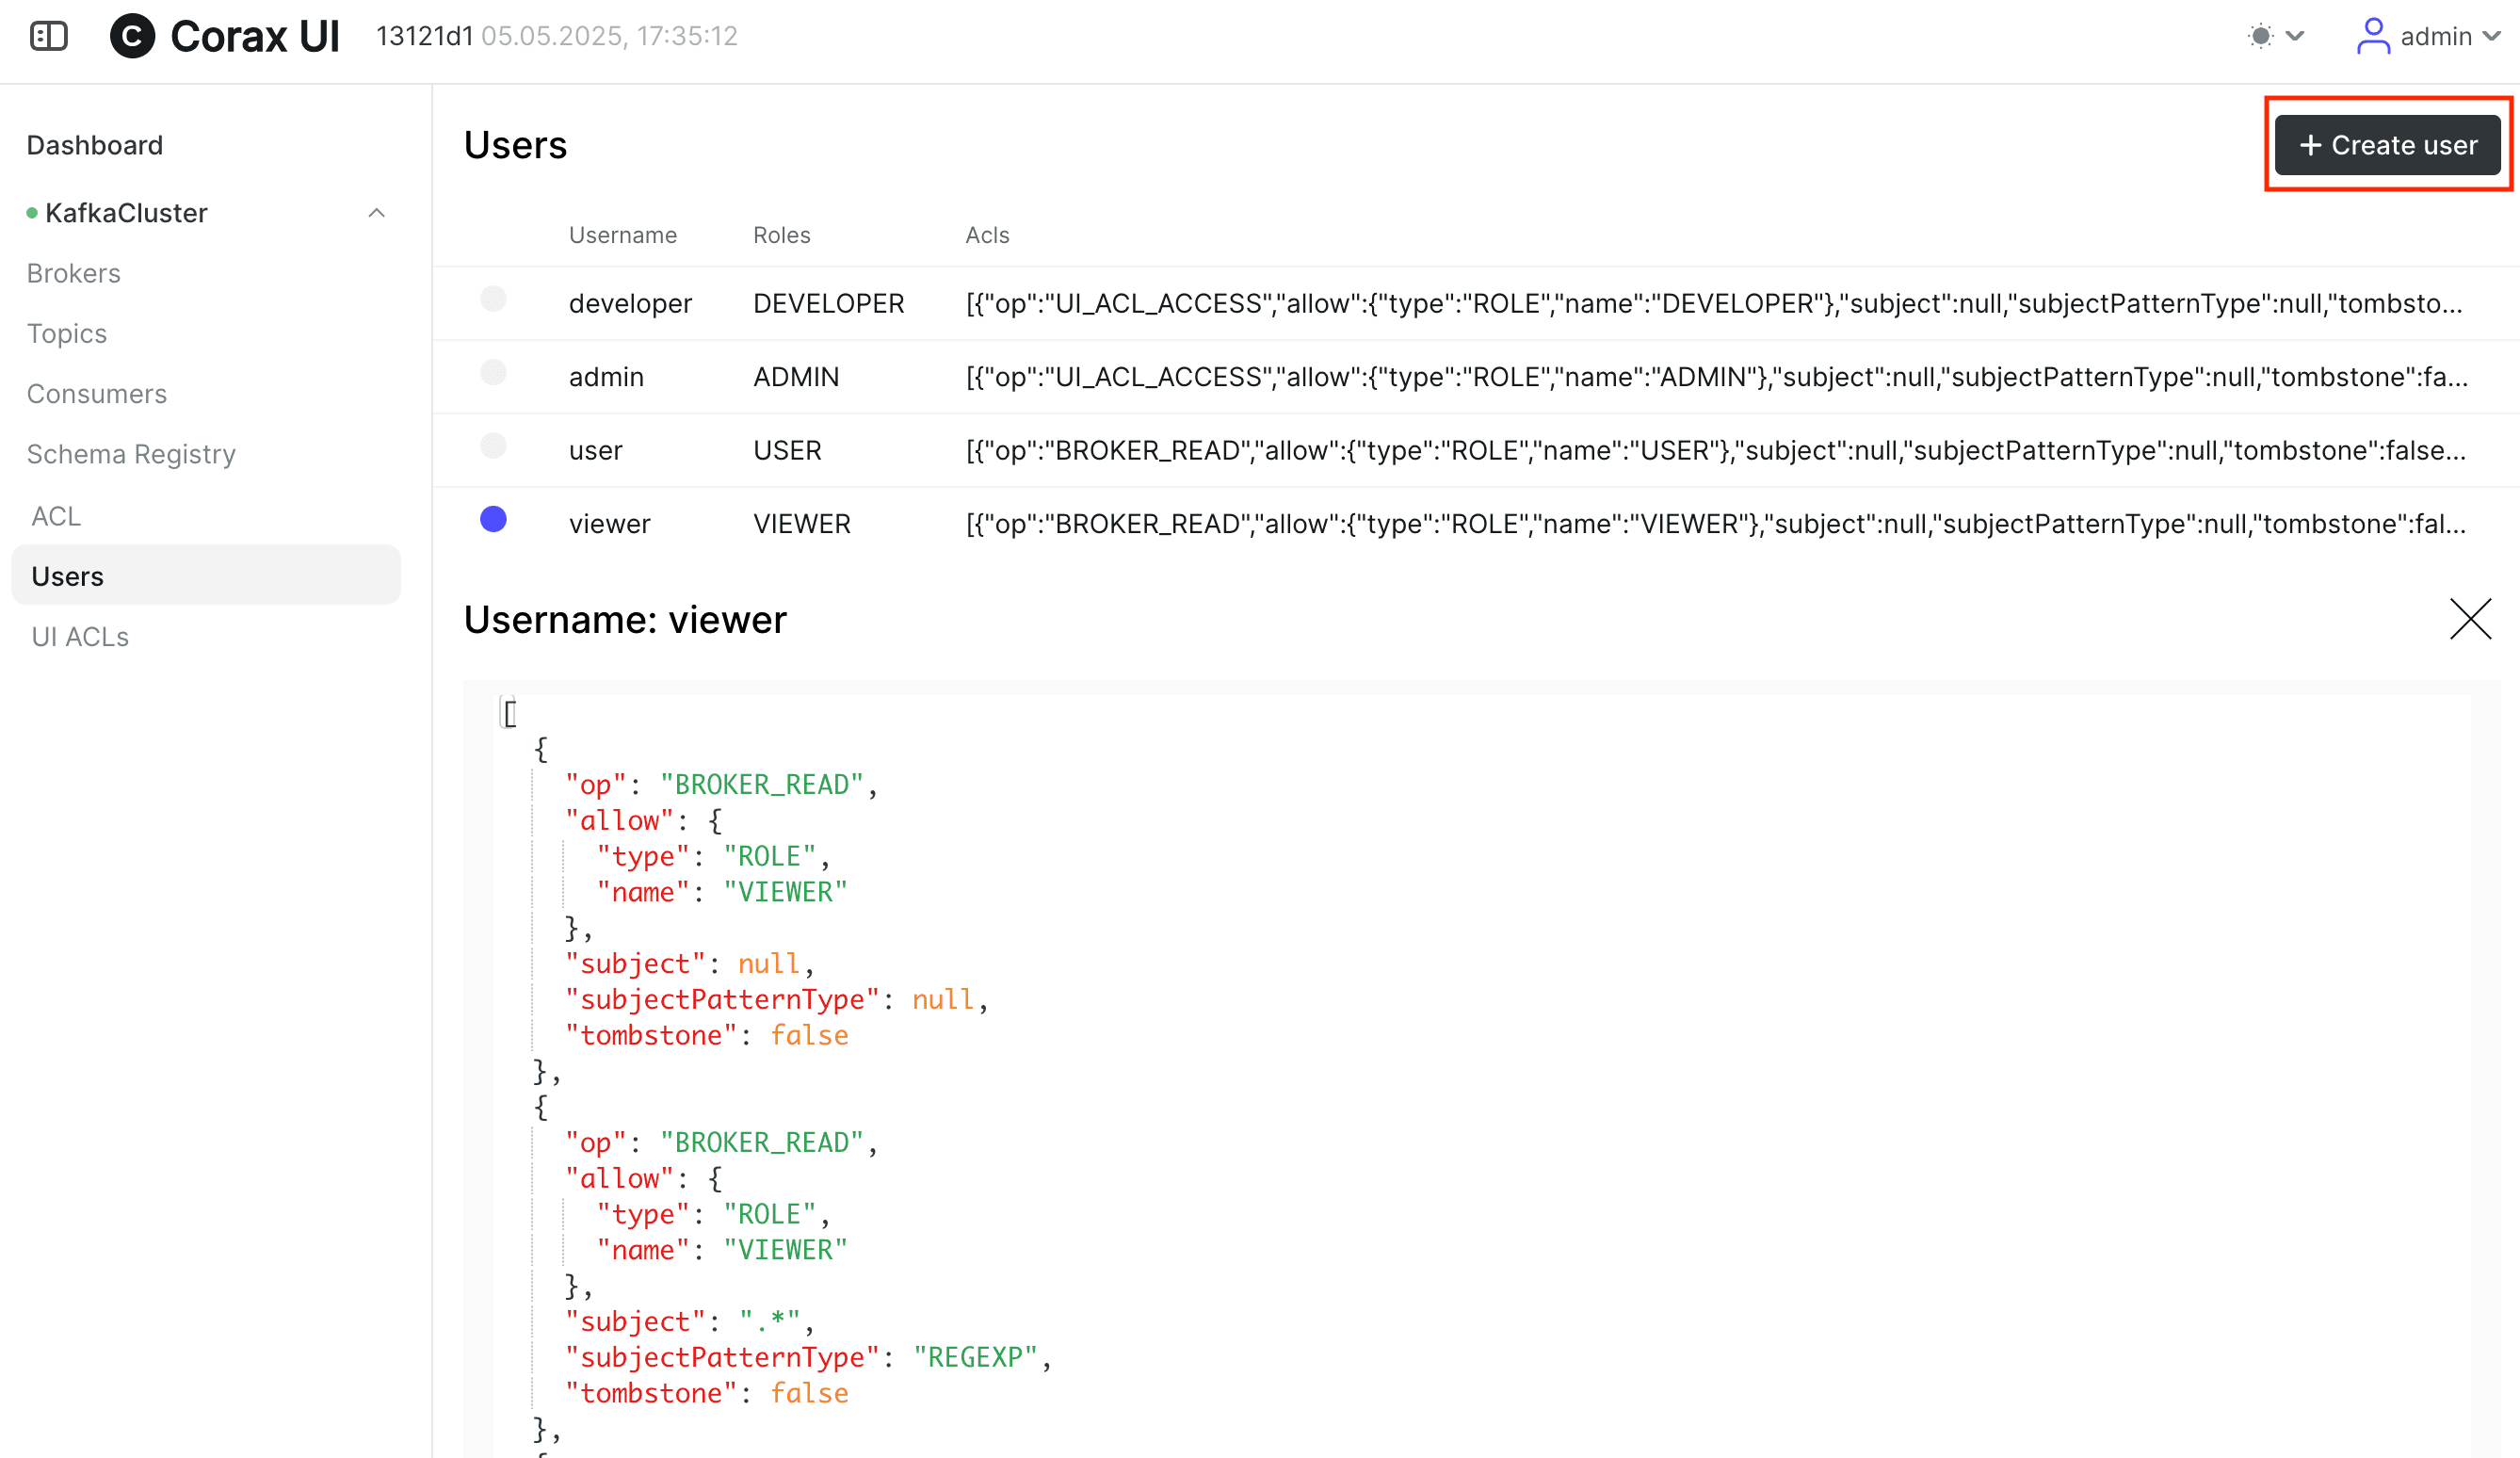This screenshot has height=1458, width=2520.
Task: Close the viewer details panel
Action: (x=2470, y=619)
